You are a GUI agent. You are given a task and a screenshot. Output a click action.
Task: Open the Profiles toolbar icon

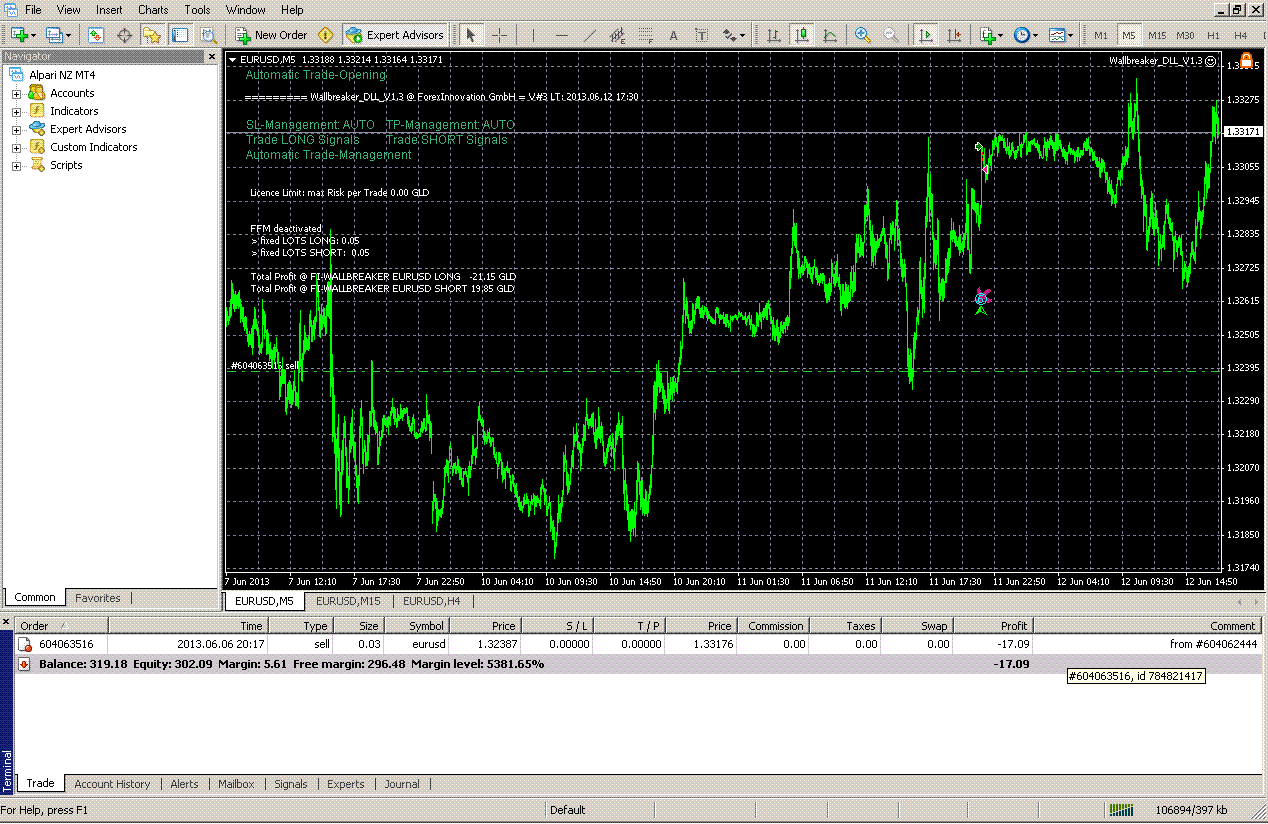pos(58,35)
